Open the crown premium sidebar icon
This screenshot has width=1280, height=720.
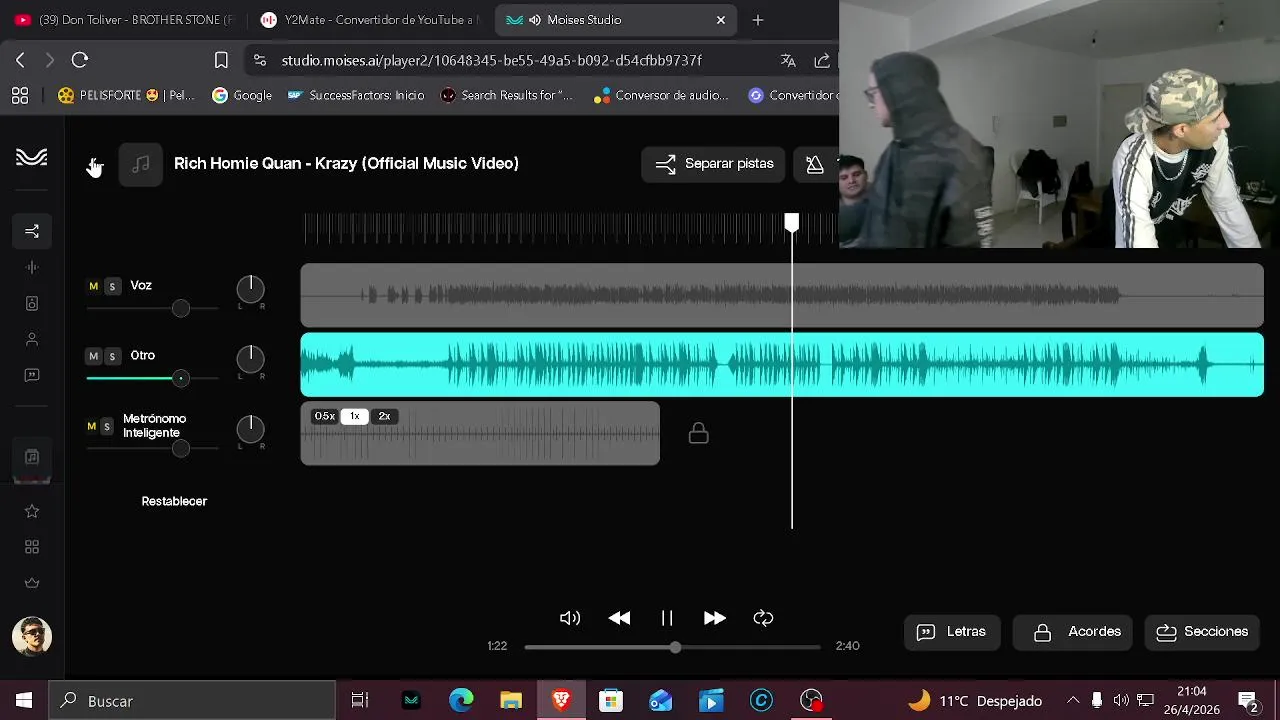click(x=32, y=583)
